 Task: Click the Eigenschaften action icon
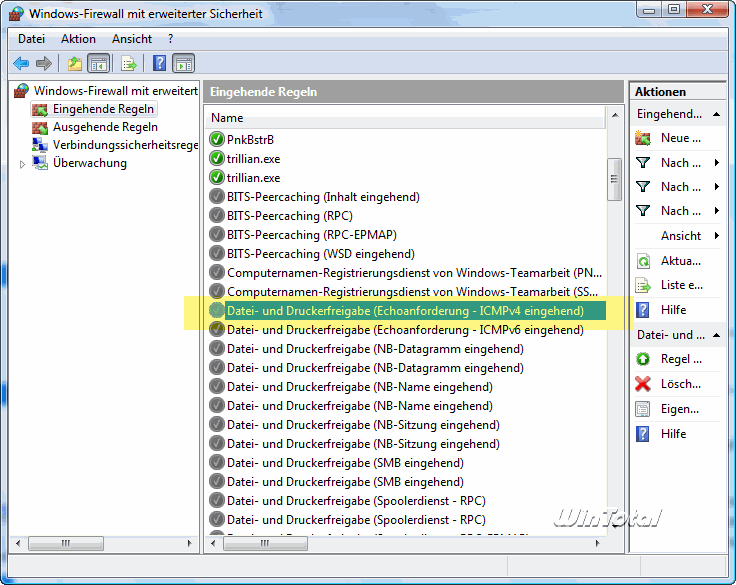click(643, 409)
